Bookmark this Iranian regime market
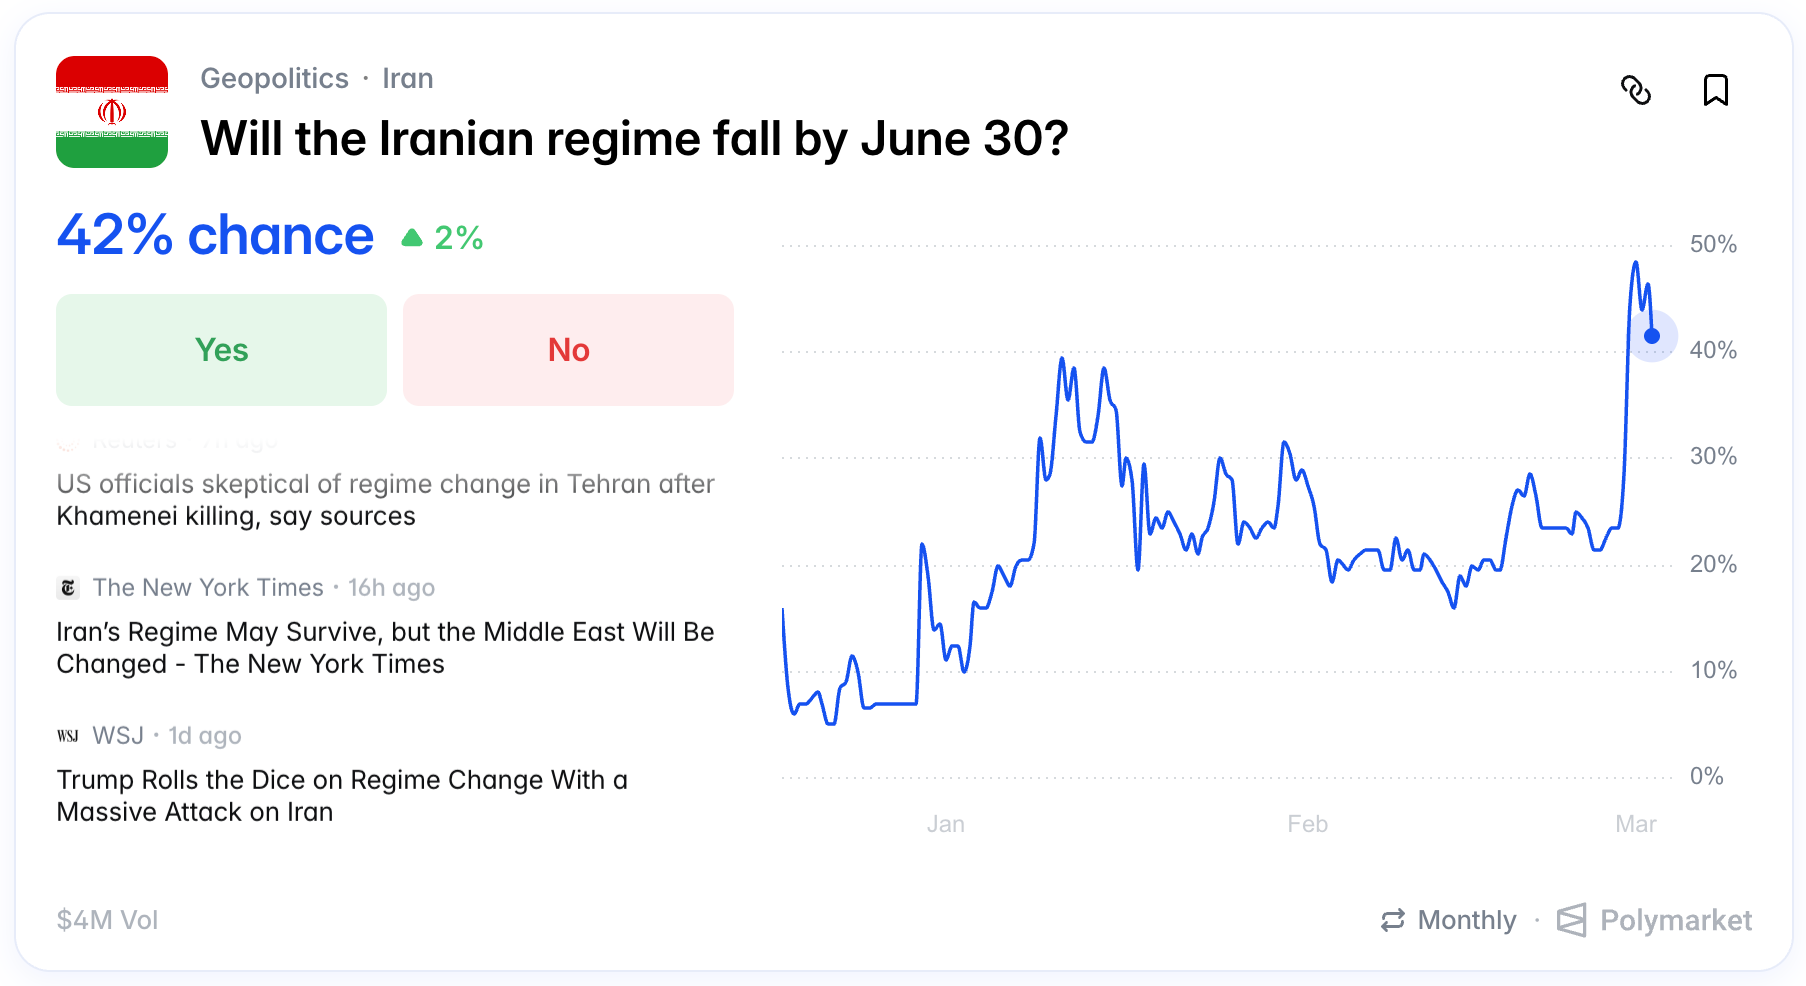 point(1716,91)
